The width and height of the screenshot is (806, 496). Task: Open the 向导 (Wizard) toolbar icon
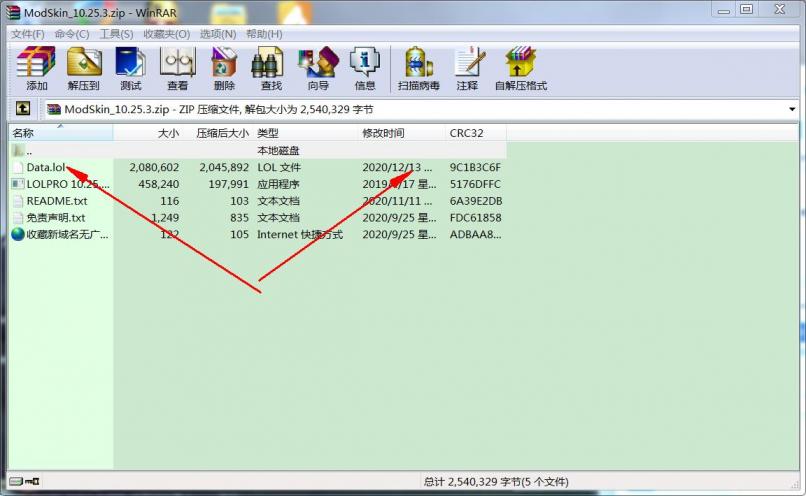point(318,62)
